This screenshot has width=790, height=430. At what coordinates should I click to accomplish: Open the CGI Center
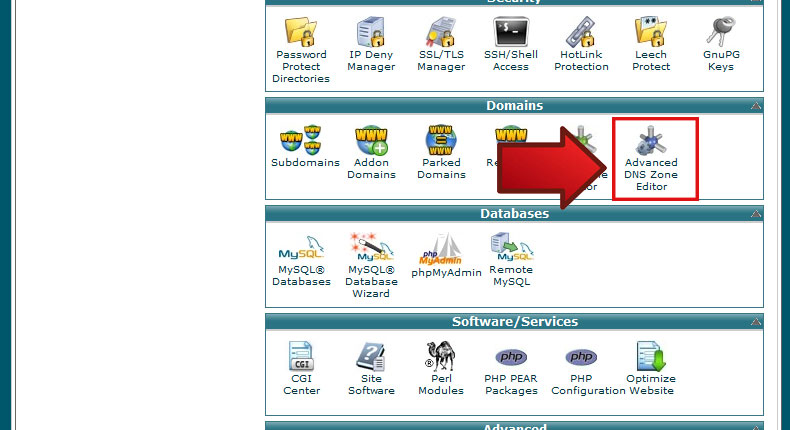point(301,356)
